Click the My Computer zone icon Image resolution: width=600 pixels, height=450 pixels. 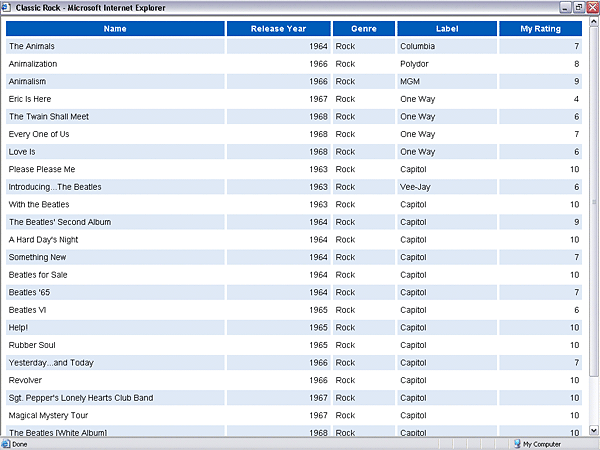point(516,443)
